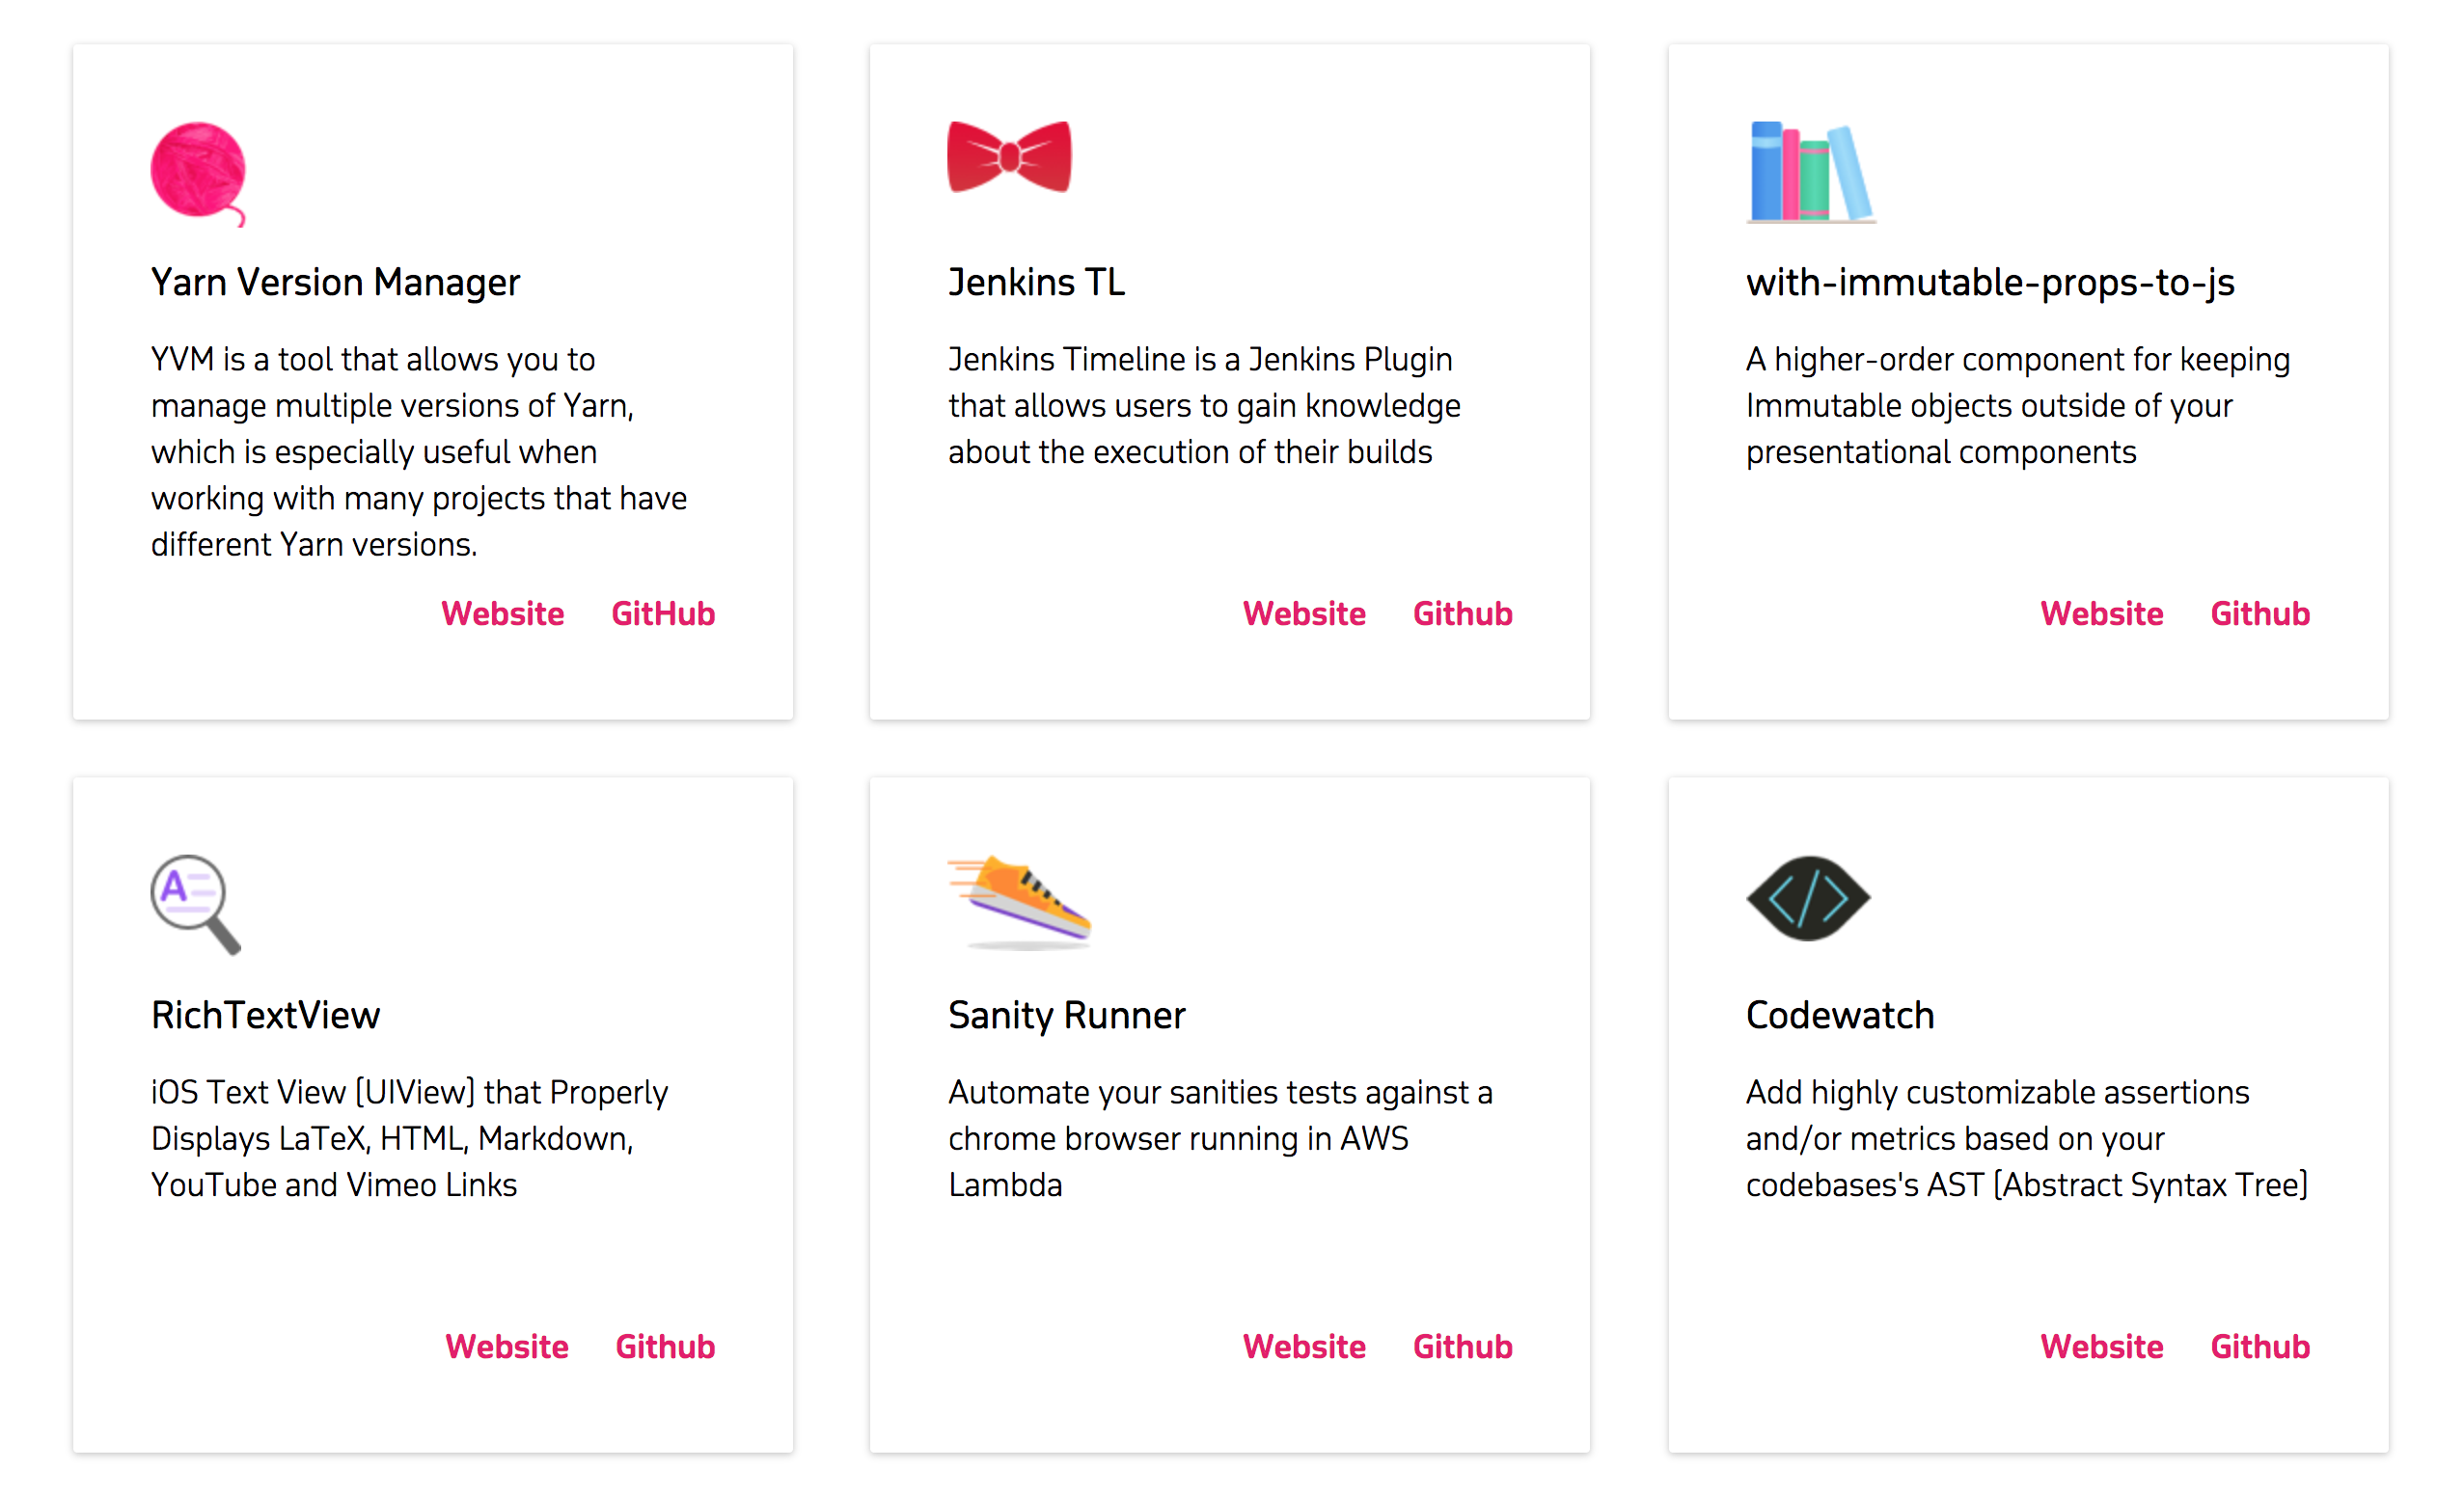Open the Yarn Version Manager Website link

503,613
